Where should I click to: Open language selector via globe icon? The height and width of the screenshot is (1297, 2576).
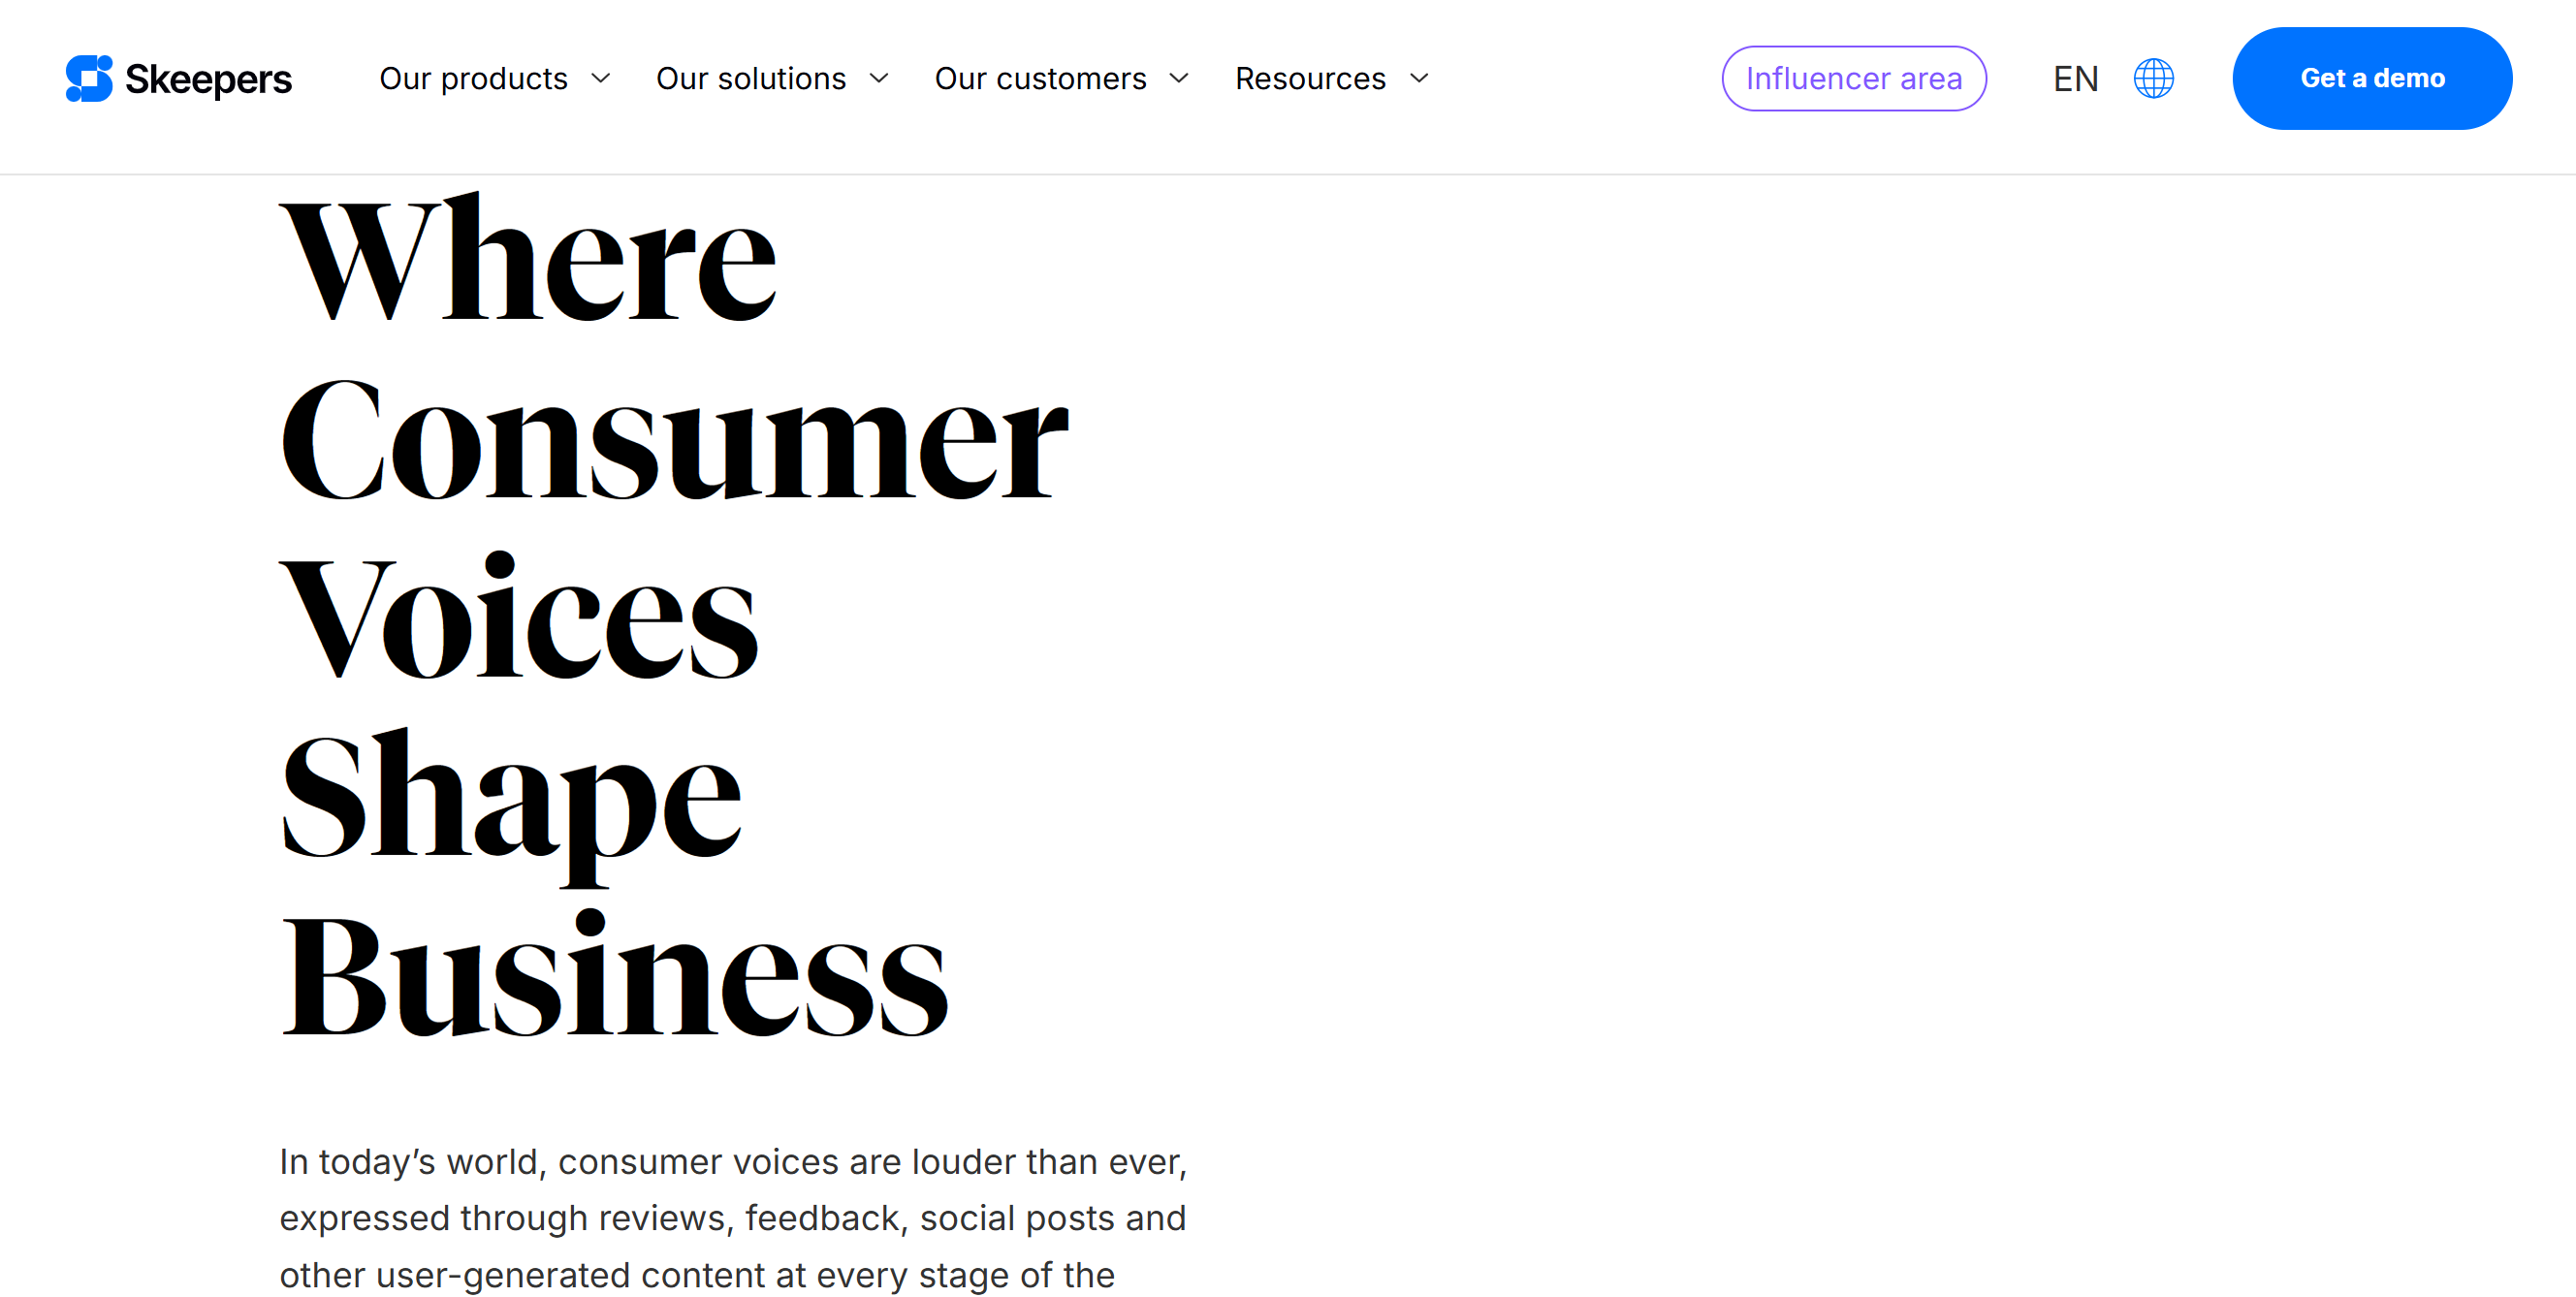[x=2153, y=78]
